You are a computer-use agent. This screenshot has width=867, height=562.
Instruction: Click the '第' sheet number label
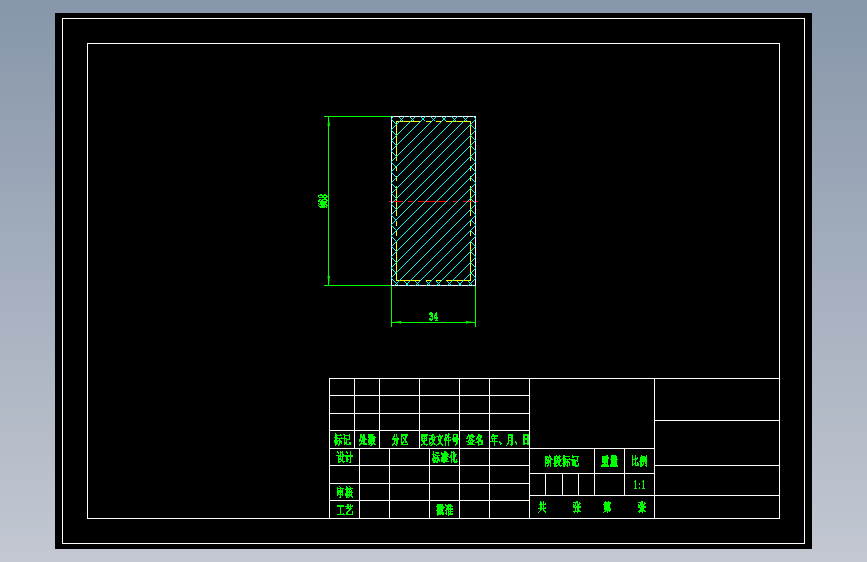click(x=607, y=507)
